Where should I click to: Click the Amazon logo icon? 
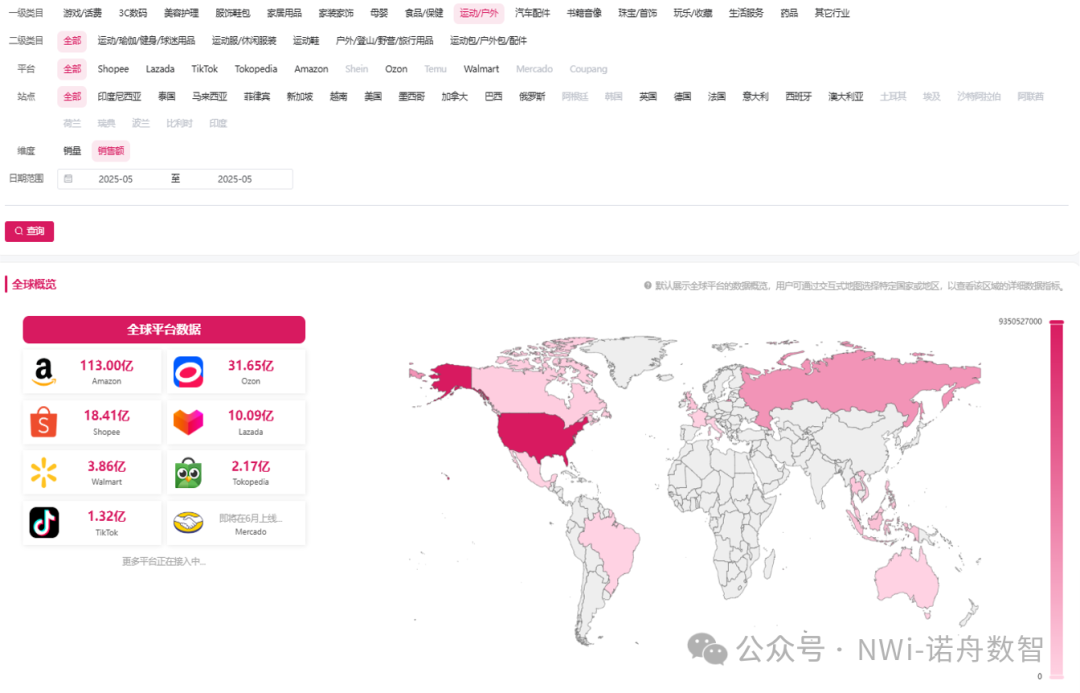pyautogui.click(x=43, y=372)
